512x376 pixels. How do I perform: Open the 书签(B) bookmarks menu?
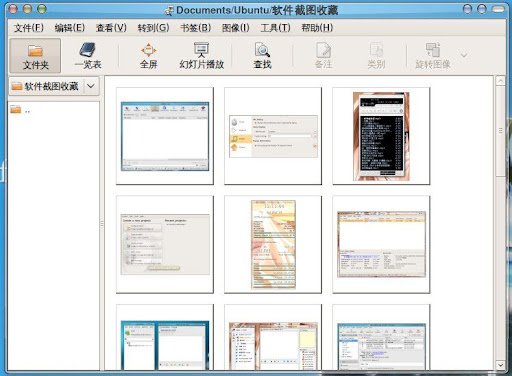point(196,28)
